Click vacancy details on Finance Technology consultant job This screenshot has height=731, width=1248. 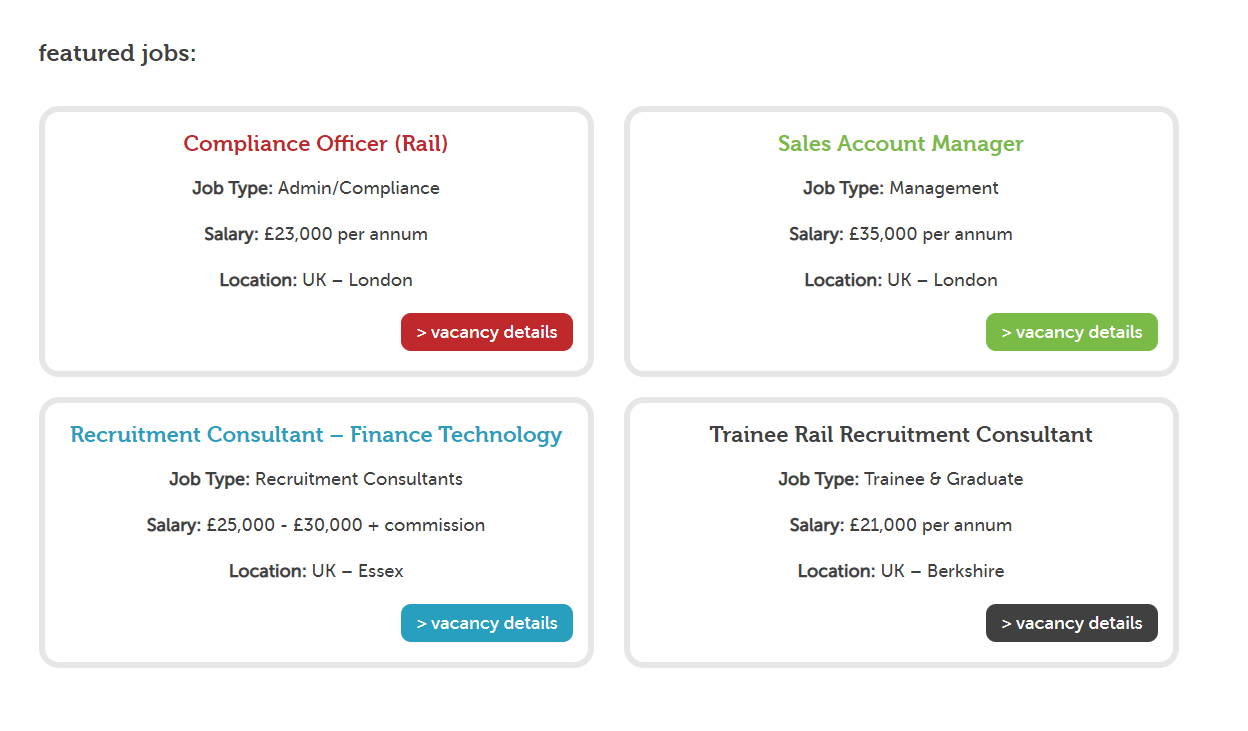tap(486, 622)
